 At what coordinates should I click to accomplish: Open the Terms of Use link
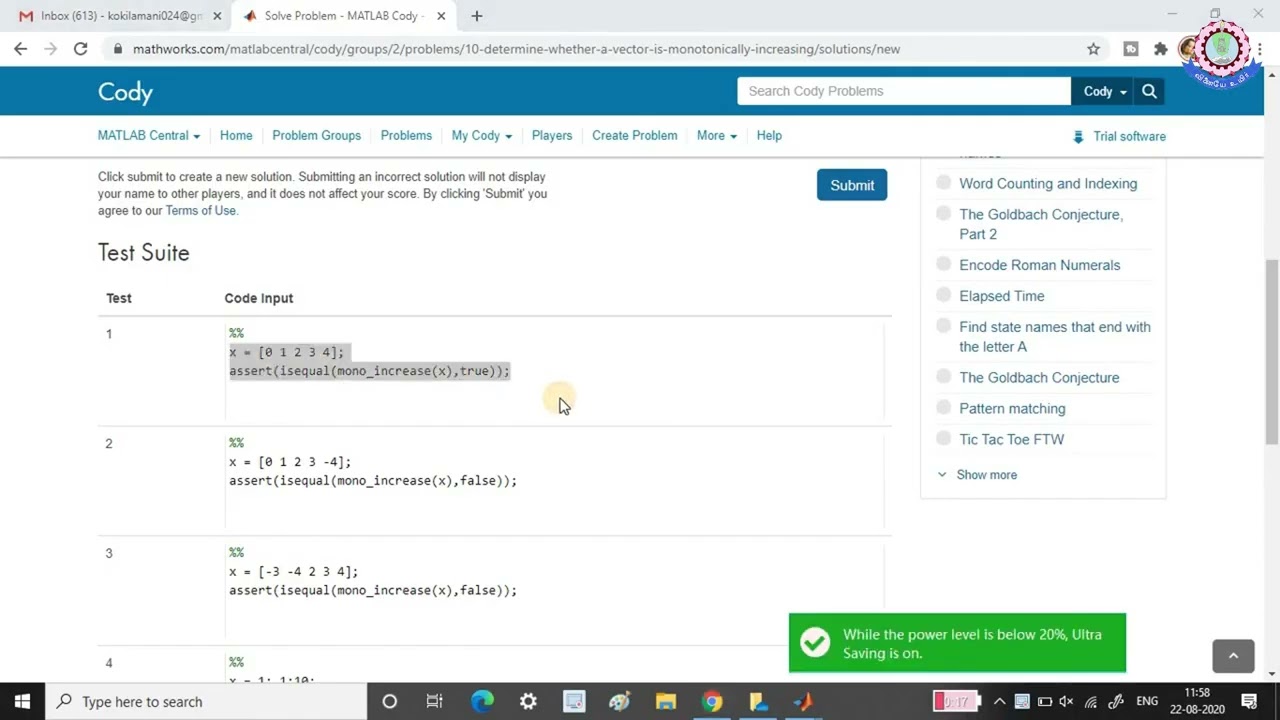tap(201, 210)
